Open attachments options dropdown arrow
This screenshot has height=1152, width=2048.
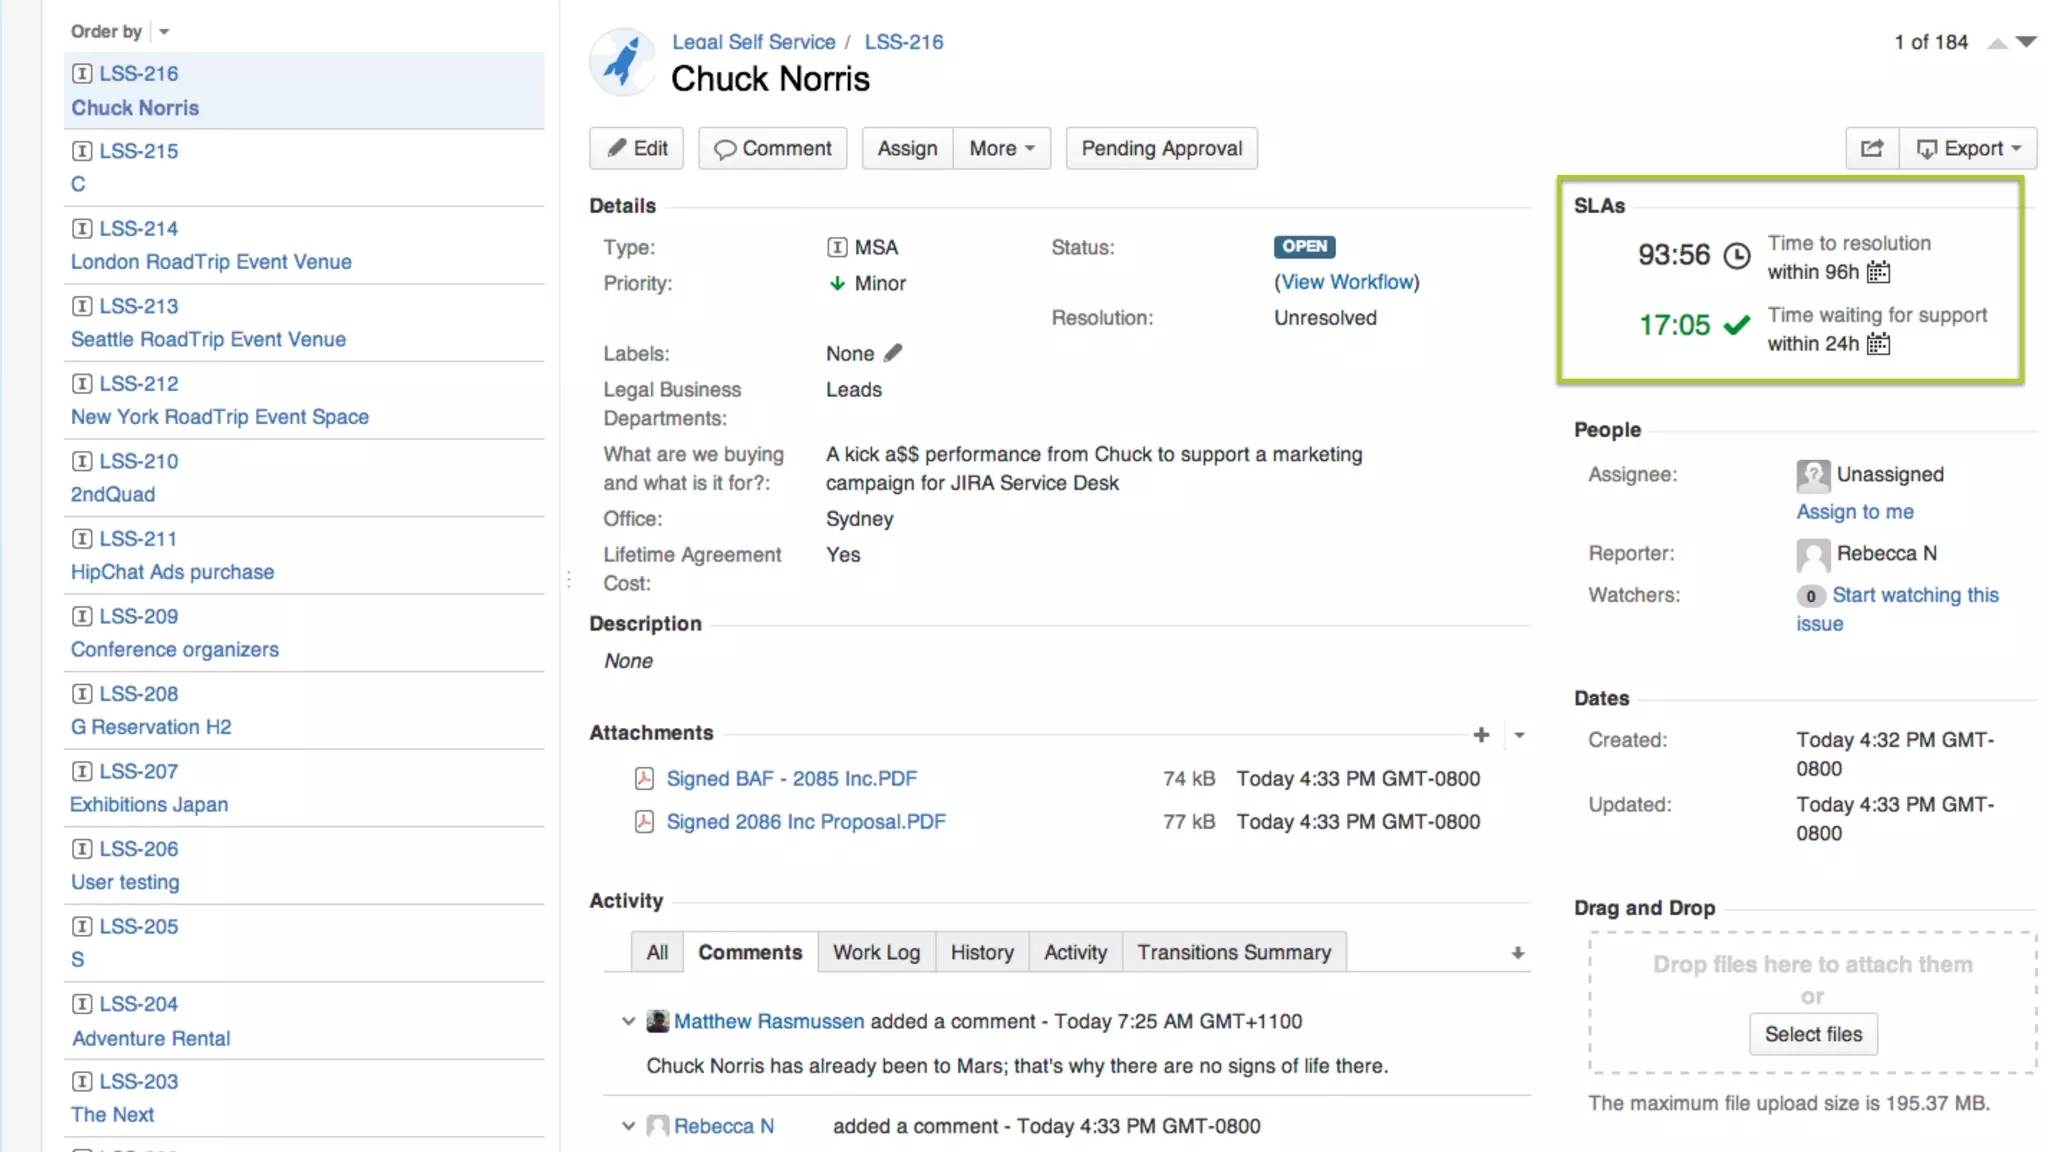(1519, 735)
